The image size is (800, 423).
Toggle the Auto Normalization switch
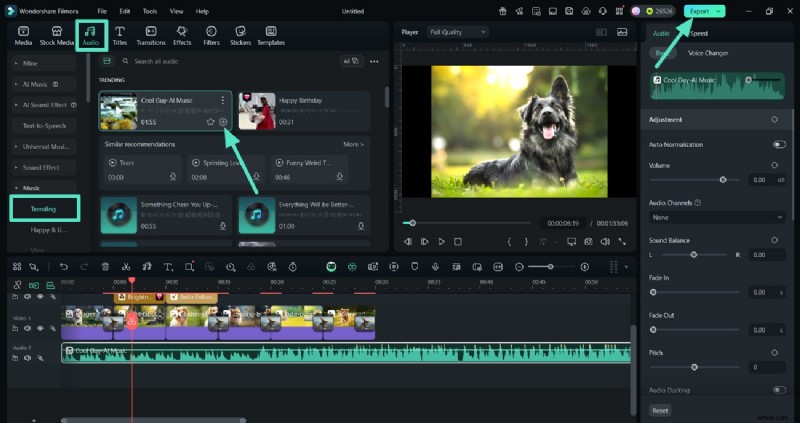coord(778,144)
